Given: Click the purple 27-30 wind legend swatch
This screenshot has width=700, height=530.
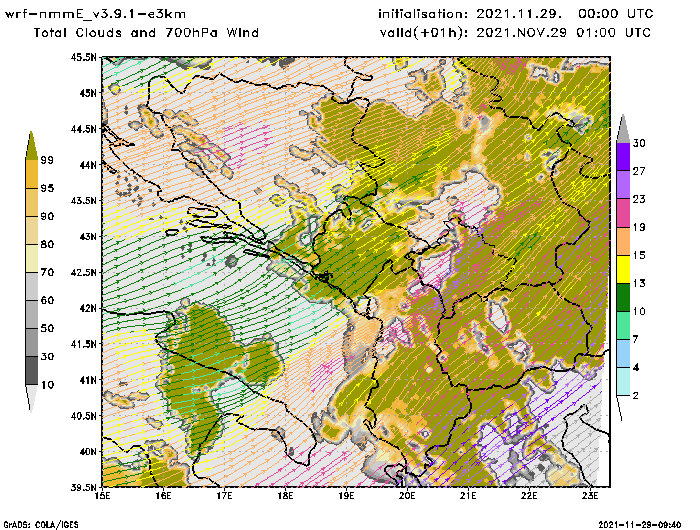Looking at the screenshot, I should click(623, 157).
